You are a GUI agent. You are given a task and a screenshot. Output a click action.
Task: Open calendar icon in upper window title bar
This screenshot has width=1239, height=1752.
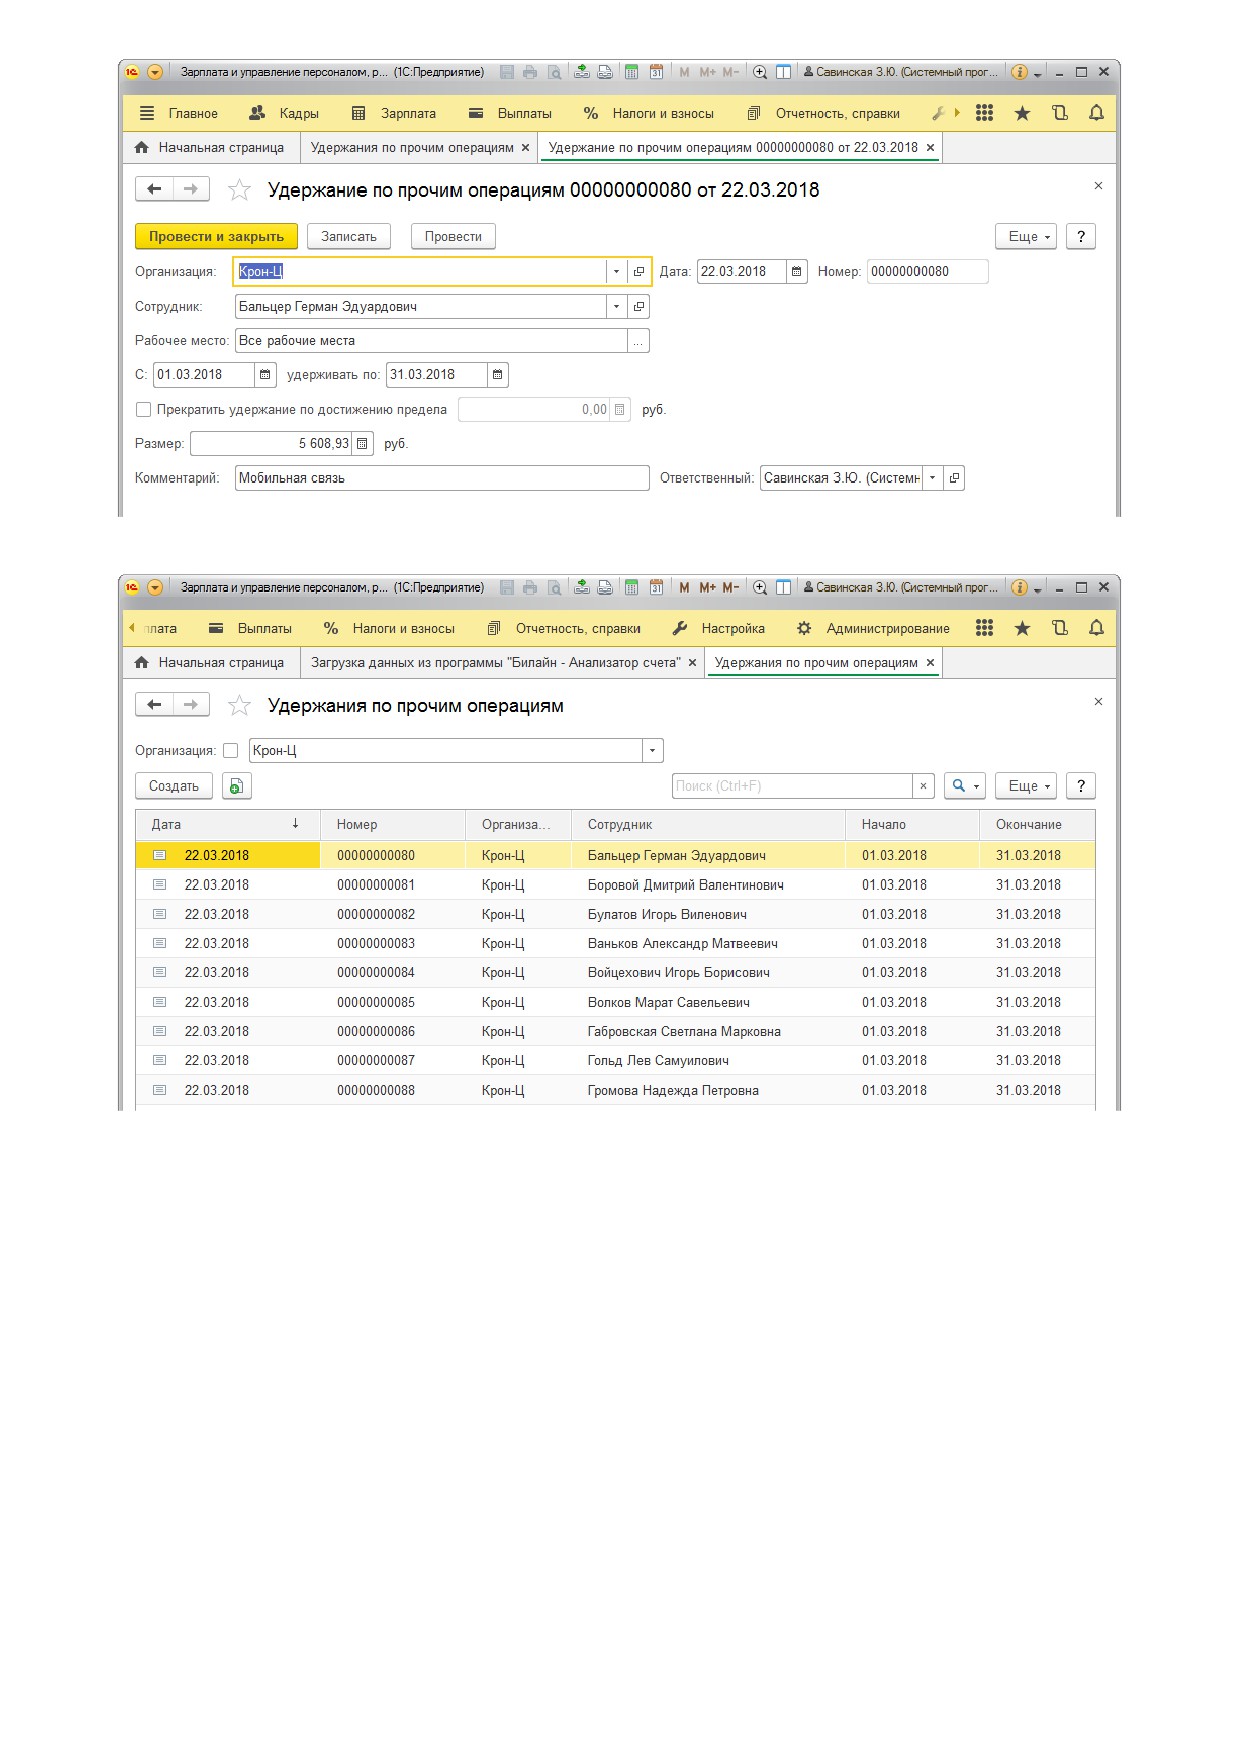point(656,72)
